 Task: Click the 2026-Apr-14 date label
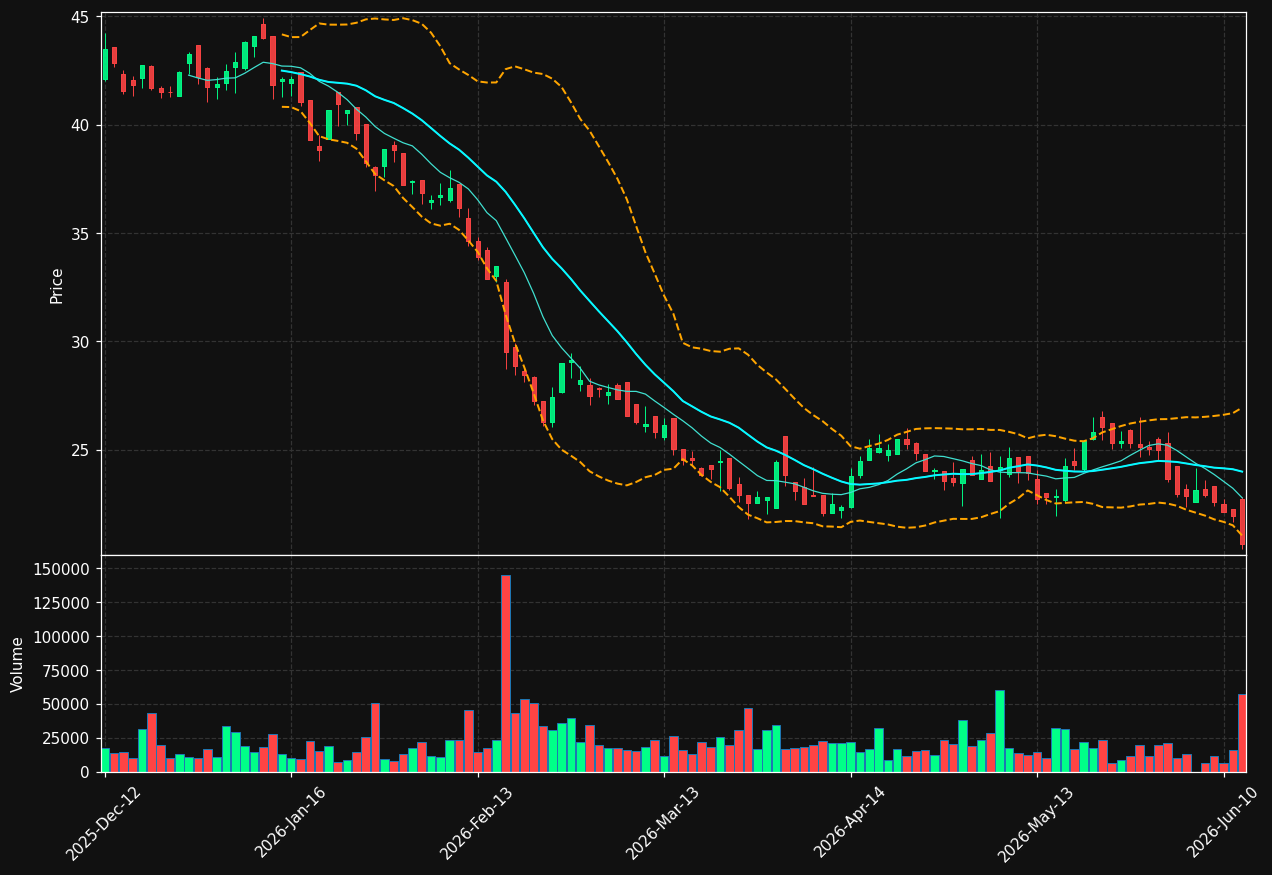pyautogui.click(x=849, y=822)
